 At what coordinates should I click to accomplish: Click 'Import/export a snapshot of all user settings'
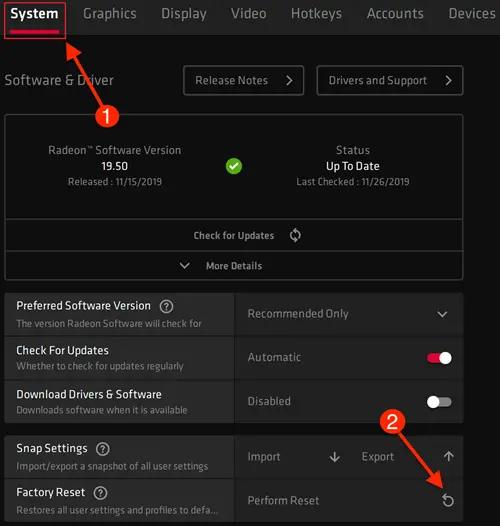[112, 466]
